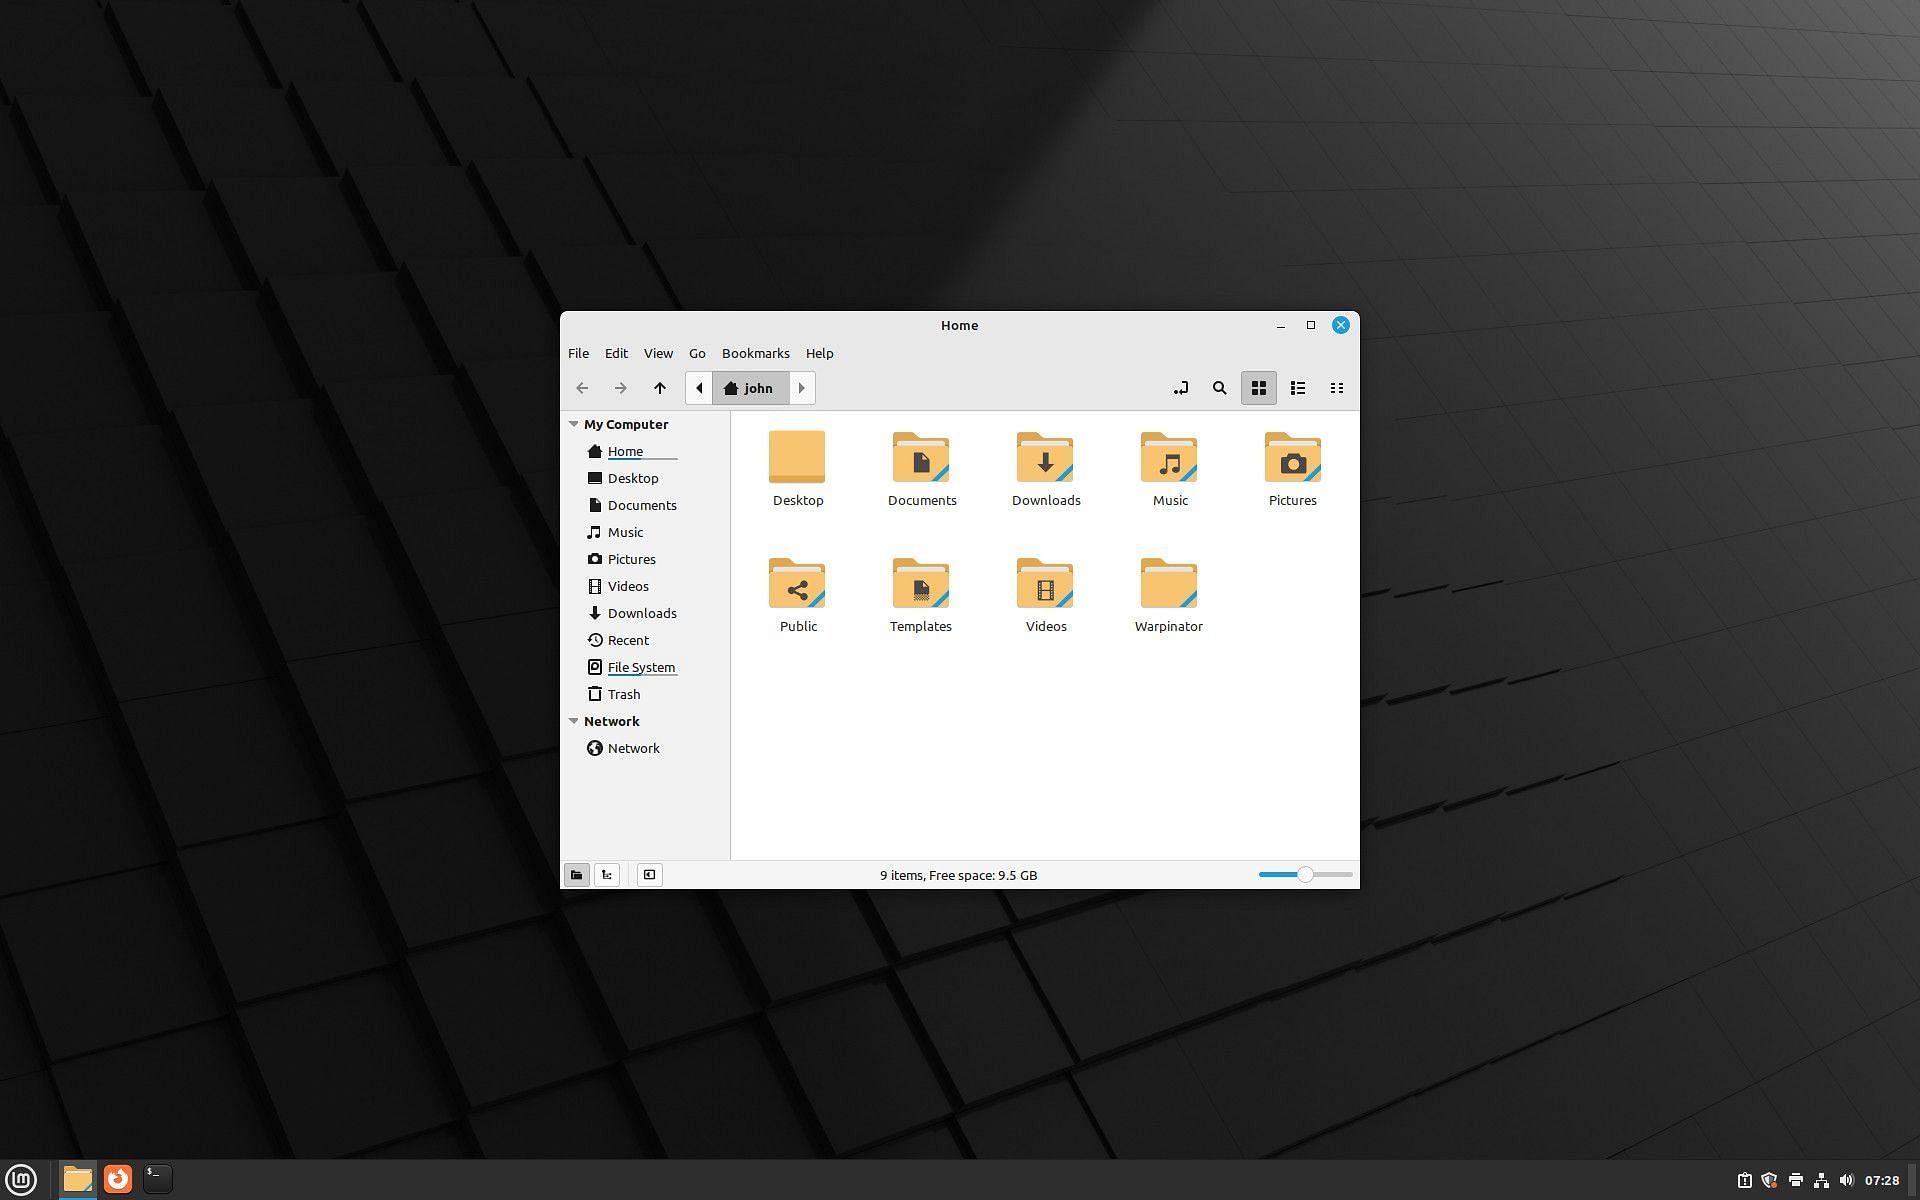Image resolution: width=1920 pixels, height=1200 pixels.
Task: Open search in file manager
Action: tap(1219, 388)
